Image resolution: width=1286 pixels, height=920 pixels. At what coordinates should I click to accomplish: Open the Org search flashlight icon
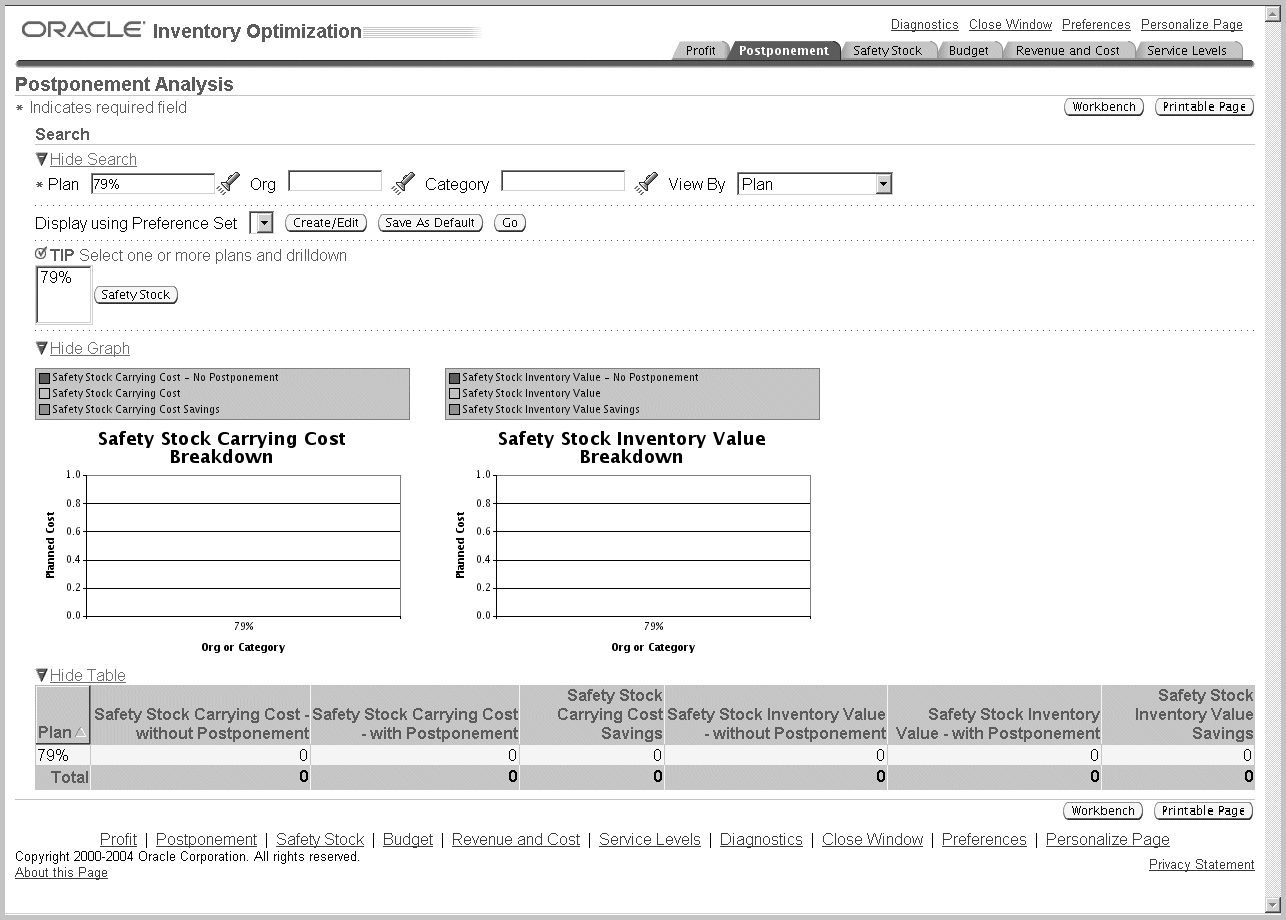403,183
